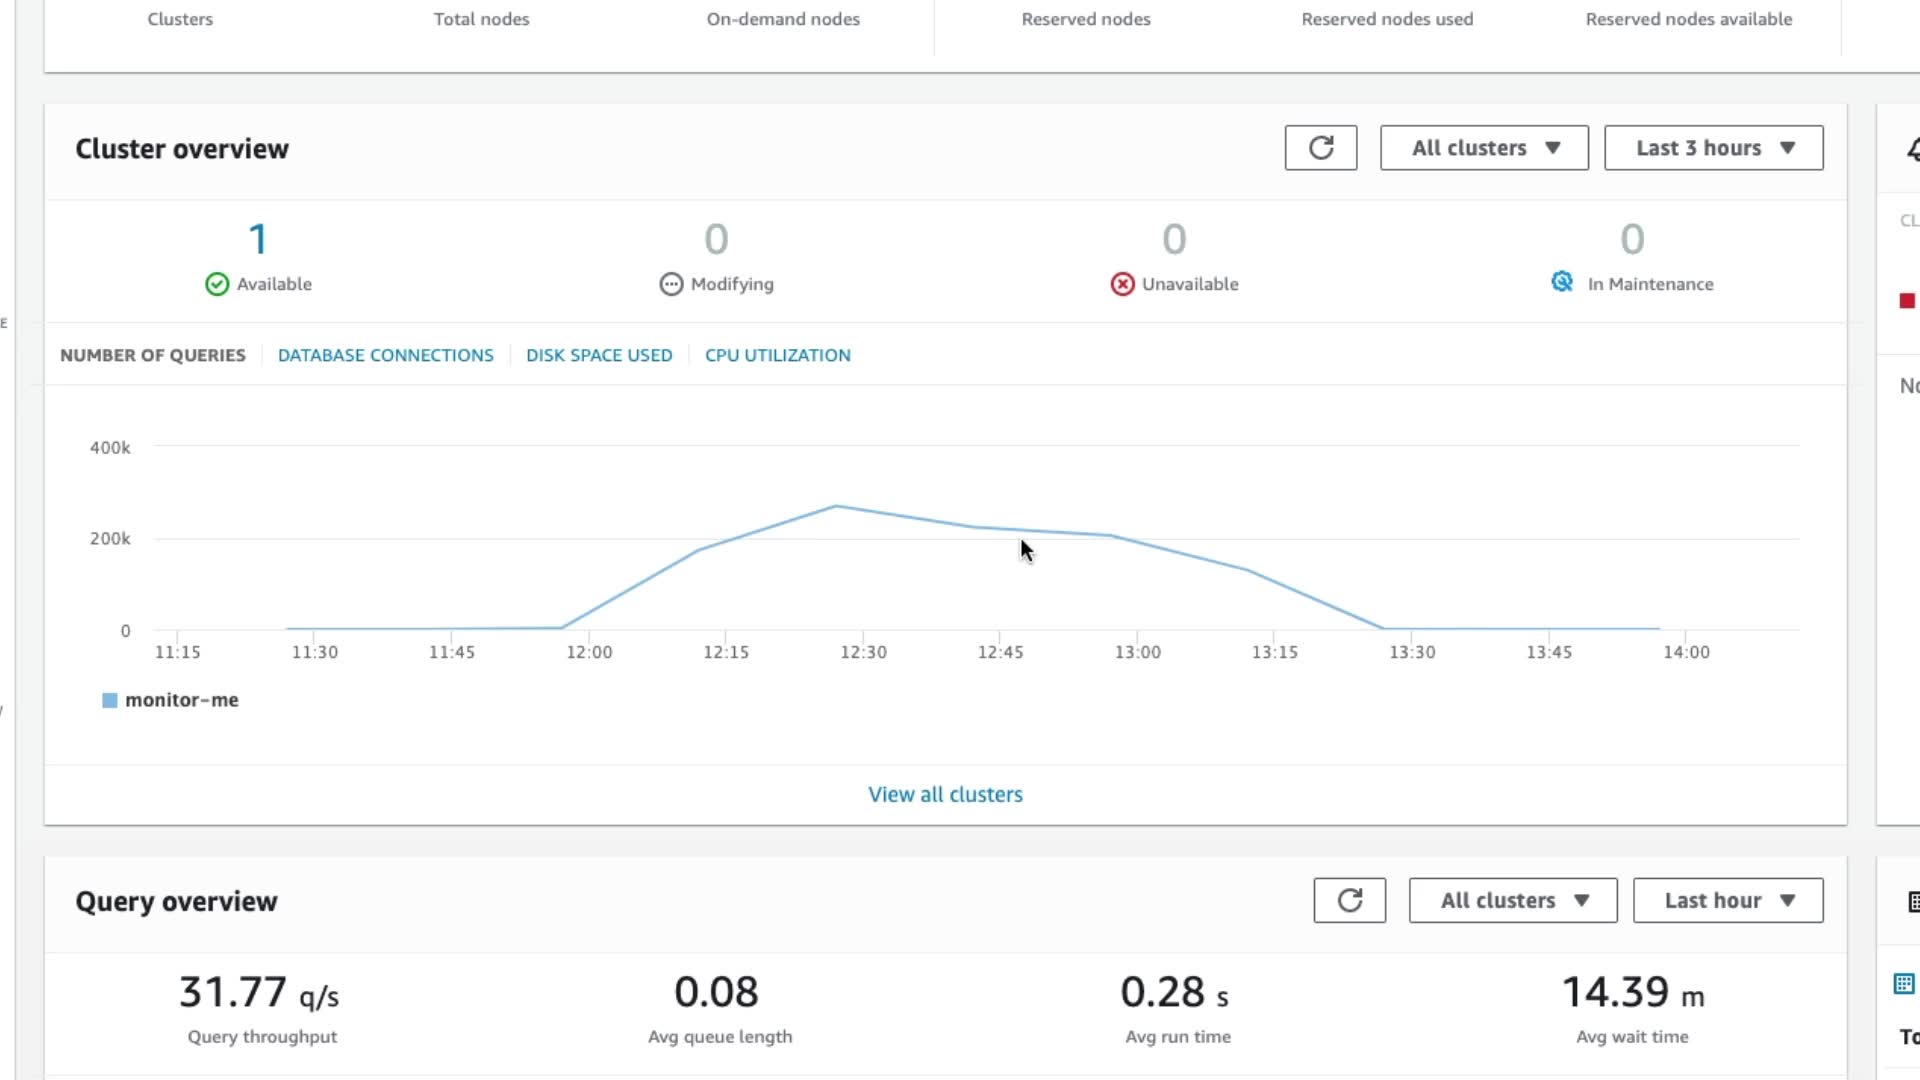Click the available clusters count 1

point(258,239)
